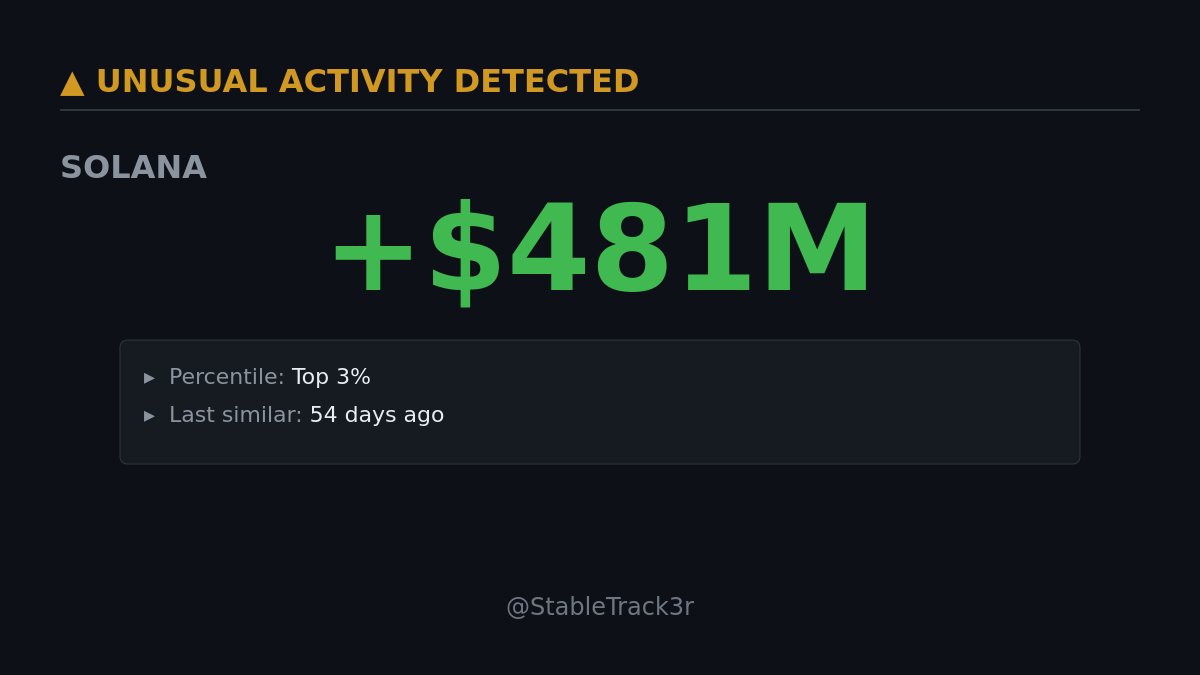Select the word UNUSUAL in the heading
The height and width of the screenshot is (675, 1200).
[181, 82]
